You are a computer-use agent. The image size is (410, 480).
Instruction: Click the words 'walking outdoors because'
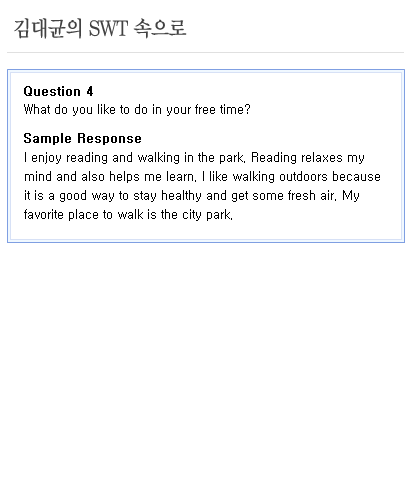(x=306, y=177)
